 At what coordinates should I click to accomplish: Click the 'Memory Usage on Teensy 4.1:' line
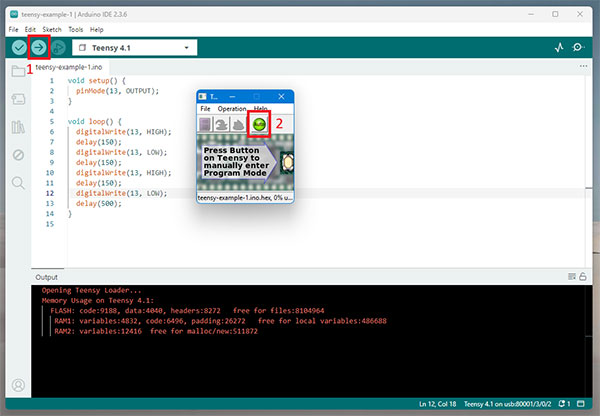point(98,300)
